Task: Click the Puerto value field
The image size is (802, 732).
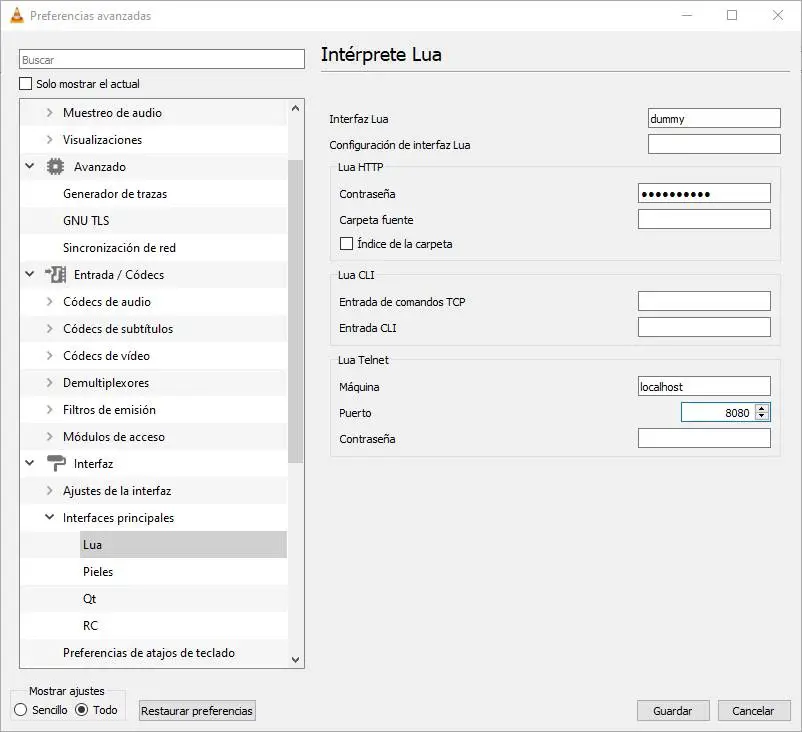Action: tap(718, 412)
